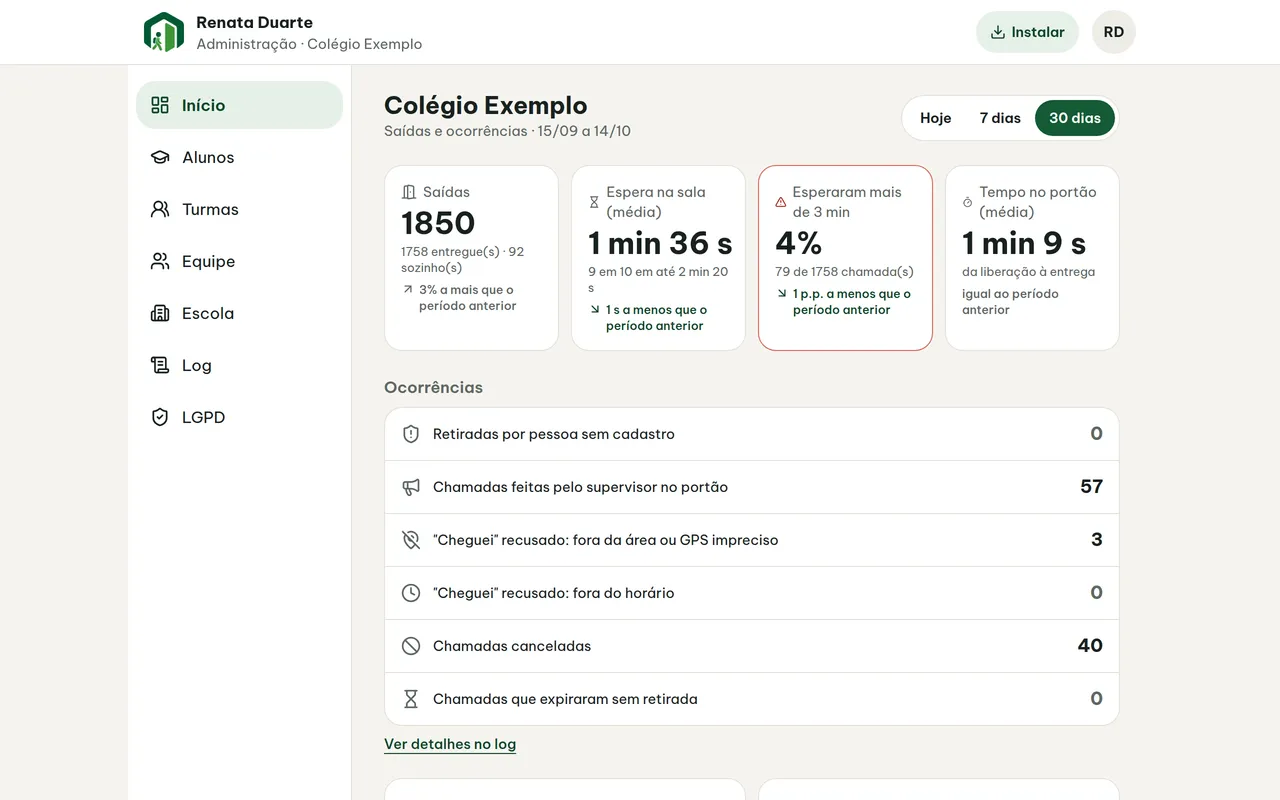Screen dimensions: 1280x800
Task: Click the Chamadas feitas pelo supervisor no portão row
Action: (752, 487)
